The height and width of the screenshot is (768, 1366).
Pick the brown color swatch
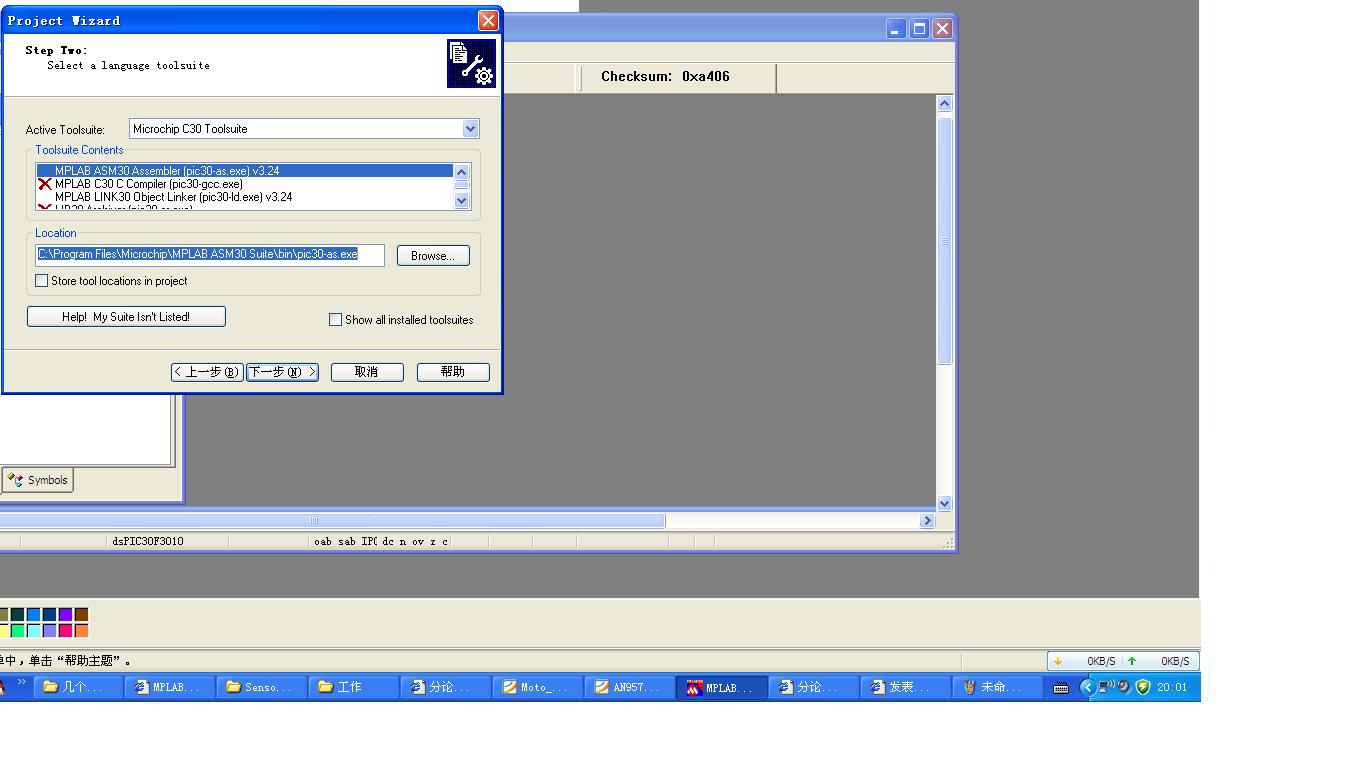click(82, 615)
